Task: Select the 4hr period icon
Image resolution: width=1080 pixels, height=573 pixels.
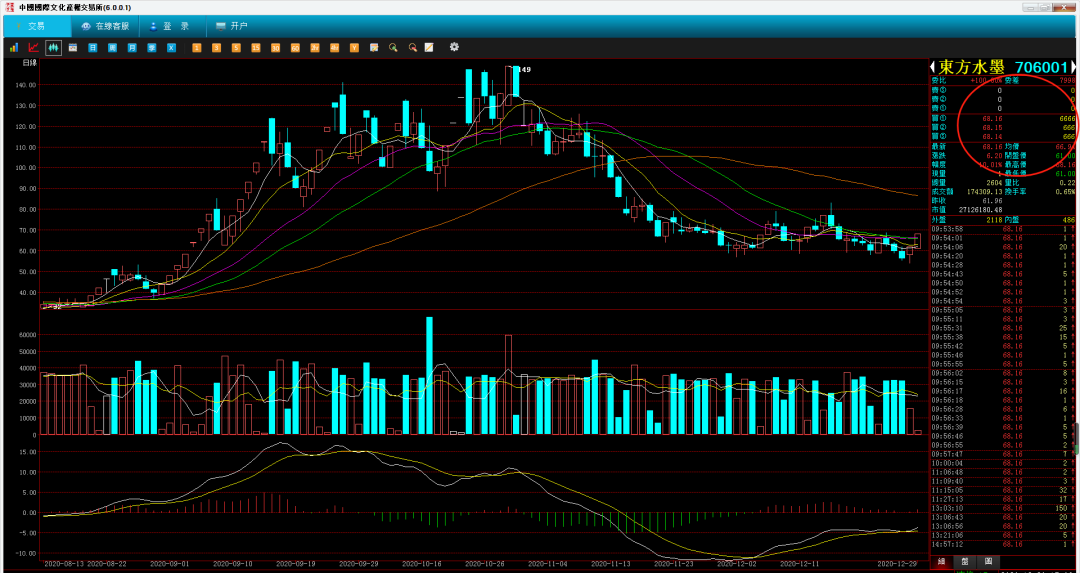Action: click(334, 48)
